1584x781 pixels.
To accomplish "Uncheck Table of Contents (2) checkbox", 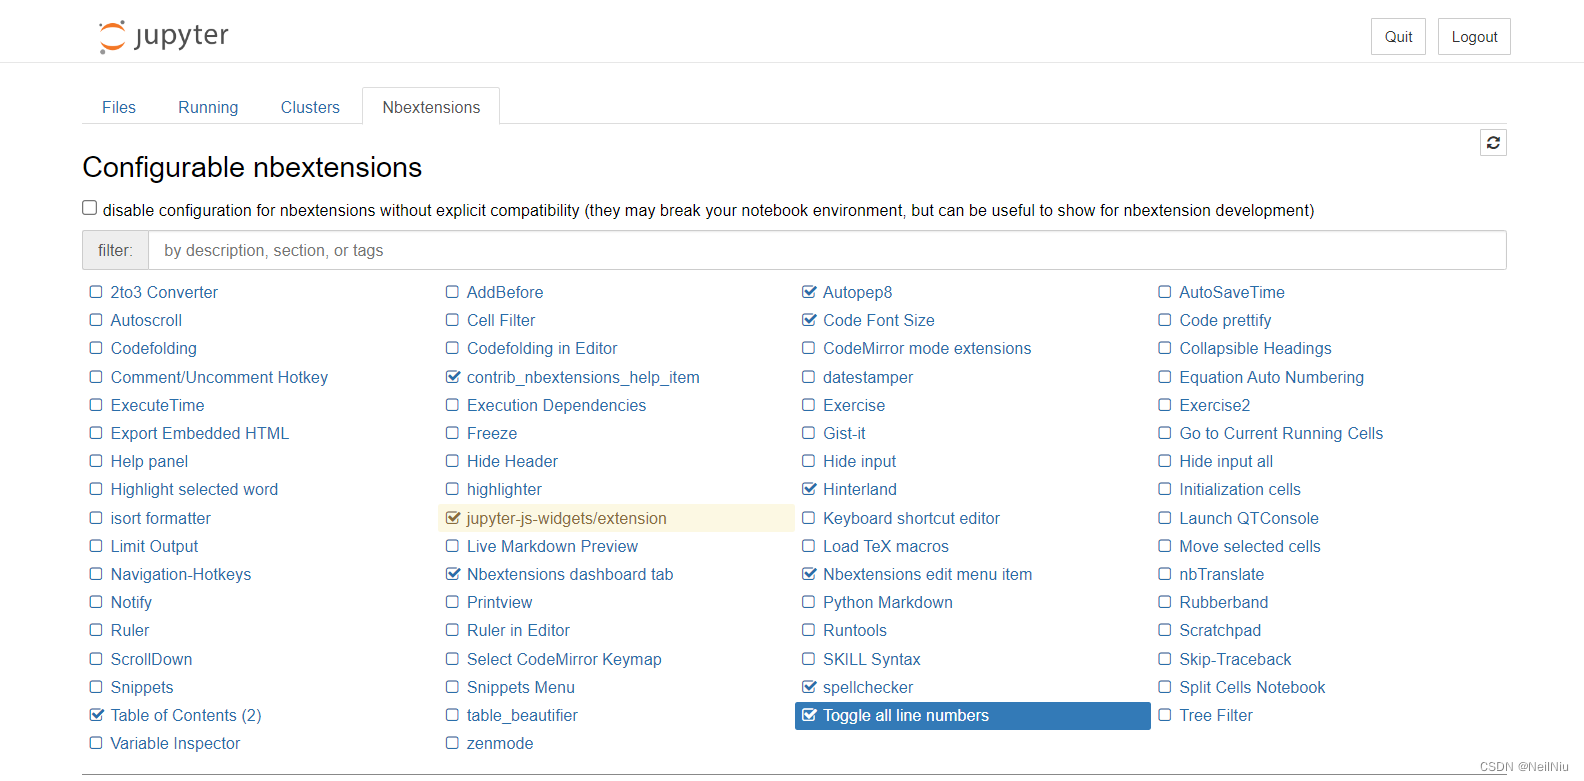I will pyautogui.click(x=97, y=715).
